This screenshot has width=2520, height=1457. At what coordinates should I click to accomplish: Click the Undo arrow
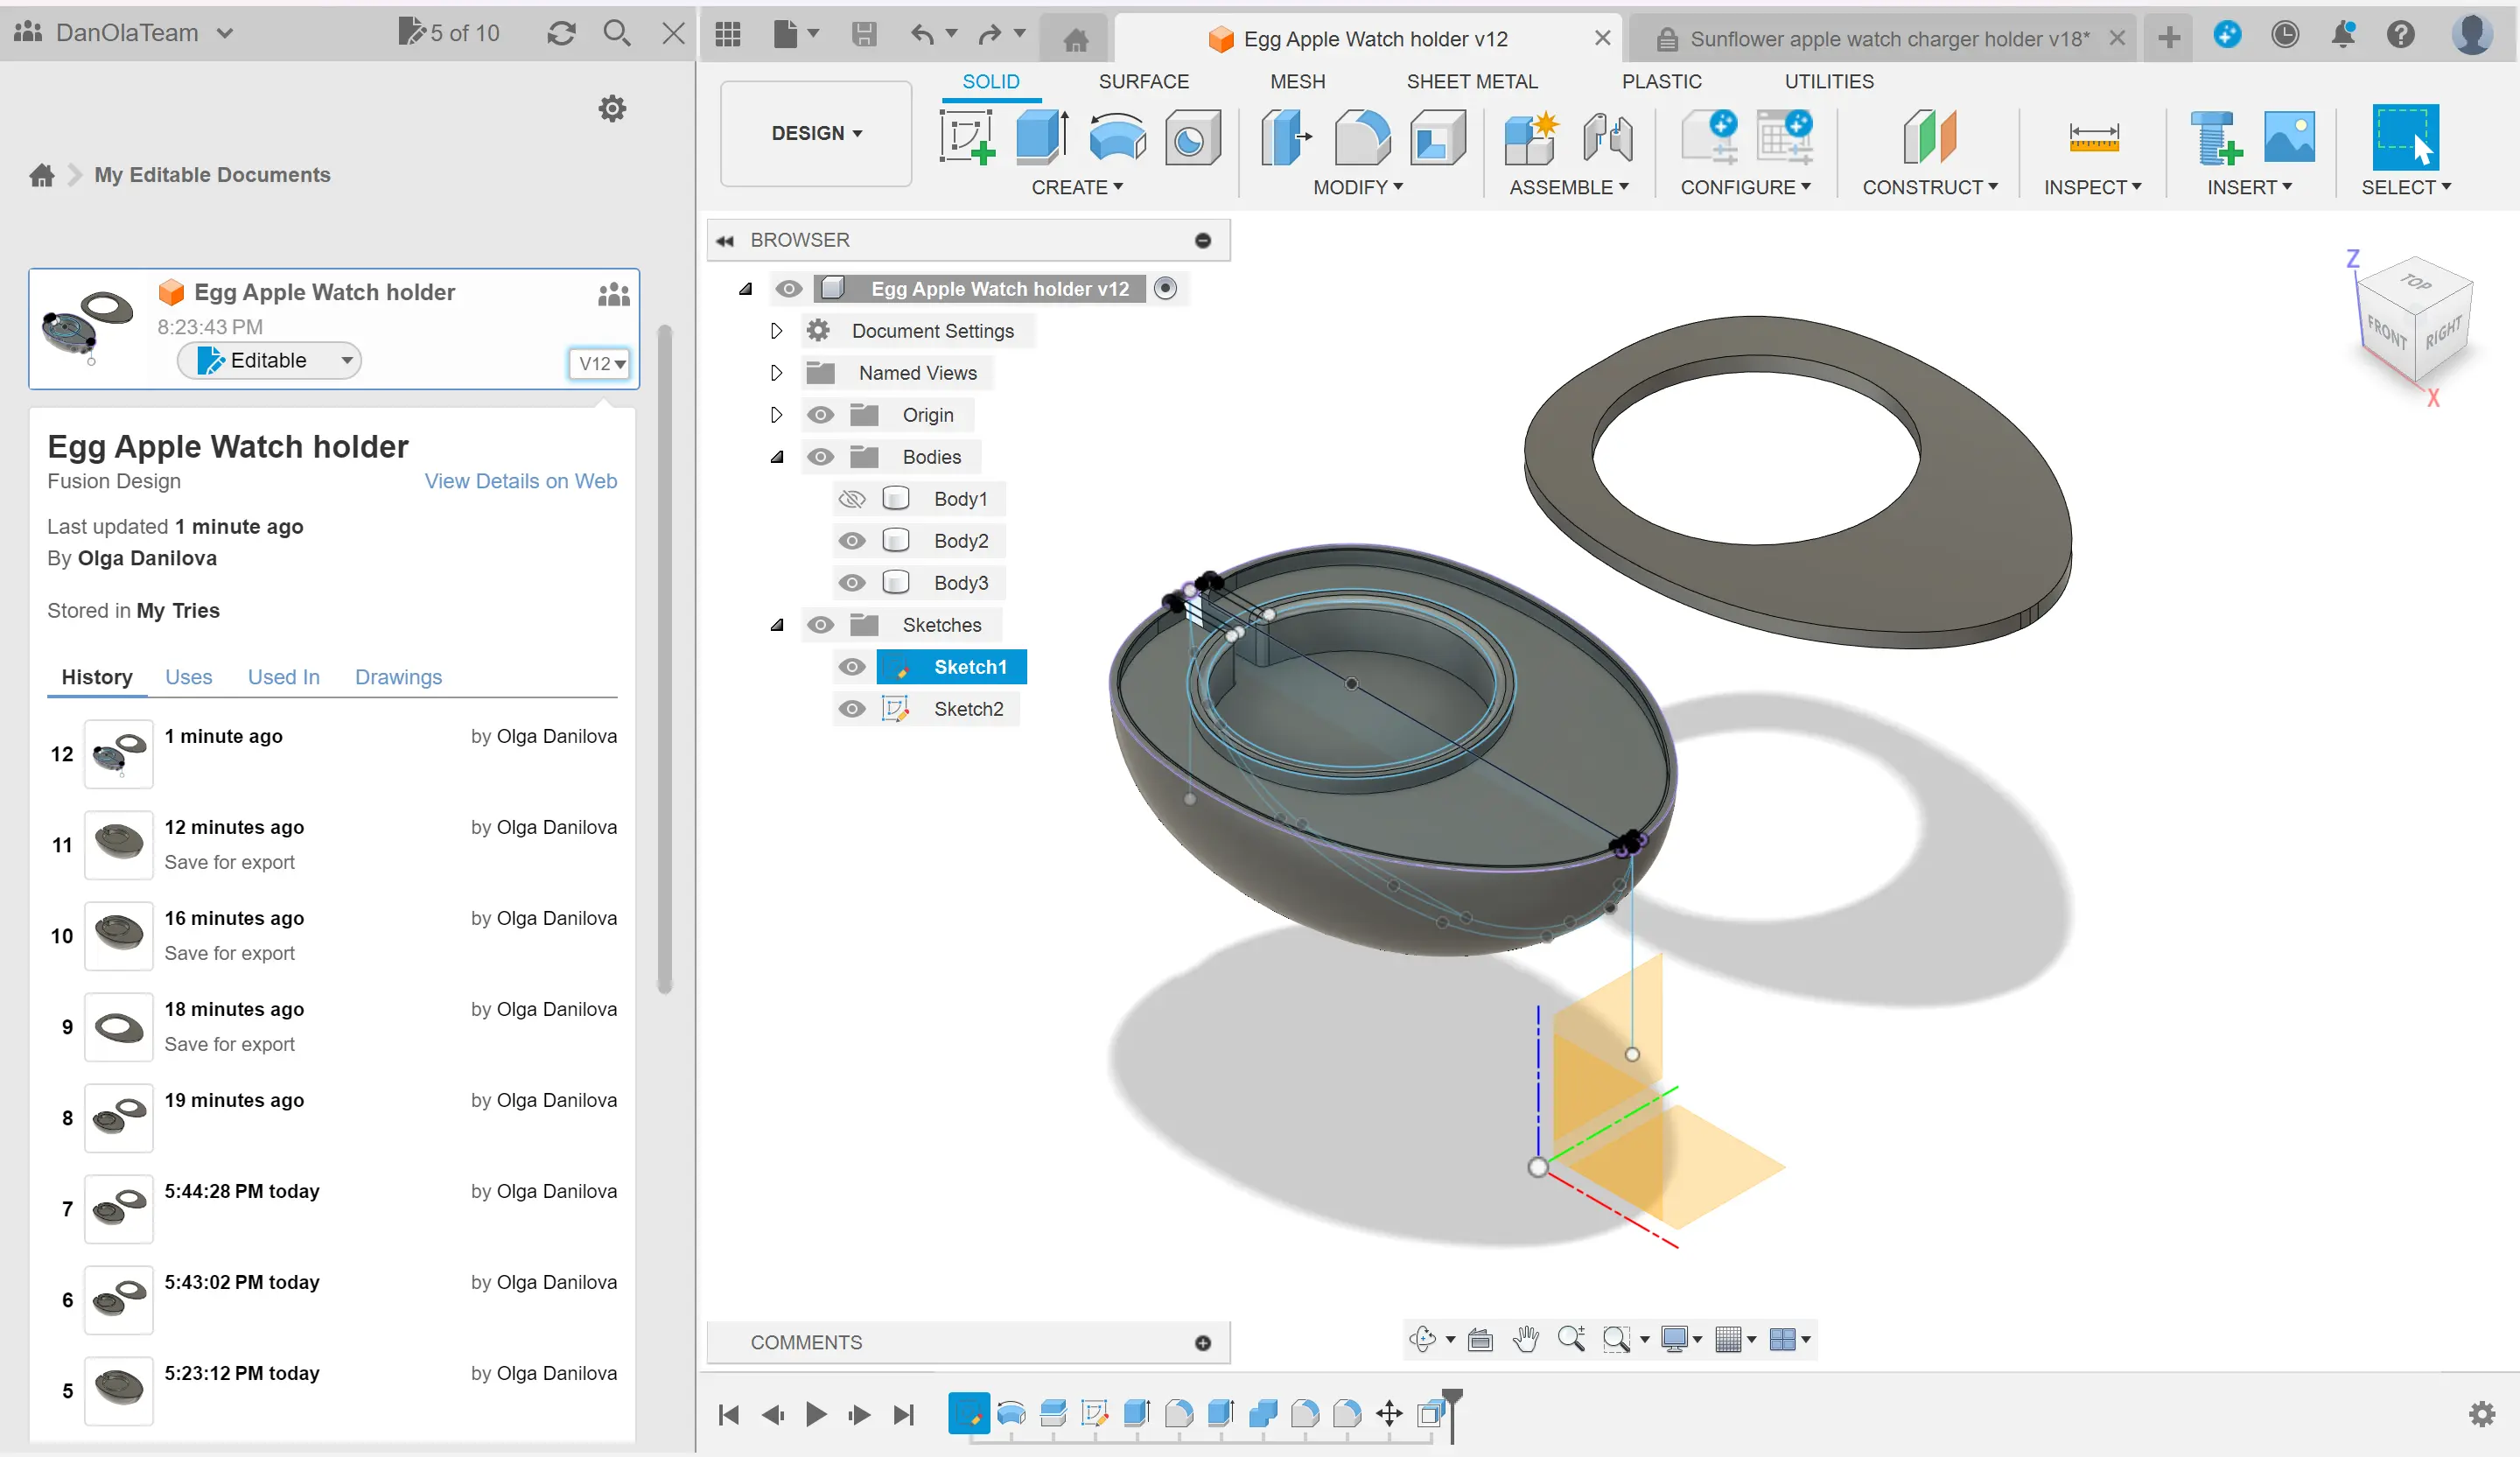pyautogui.click(x=922, y=35)
